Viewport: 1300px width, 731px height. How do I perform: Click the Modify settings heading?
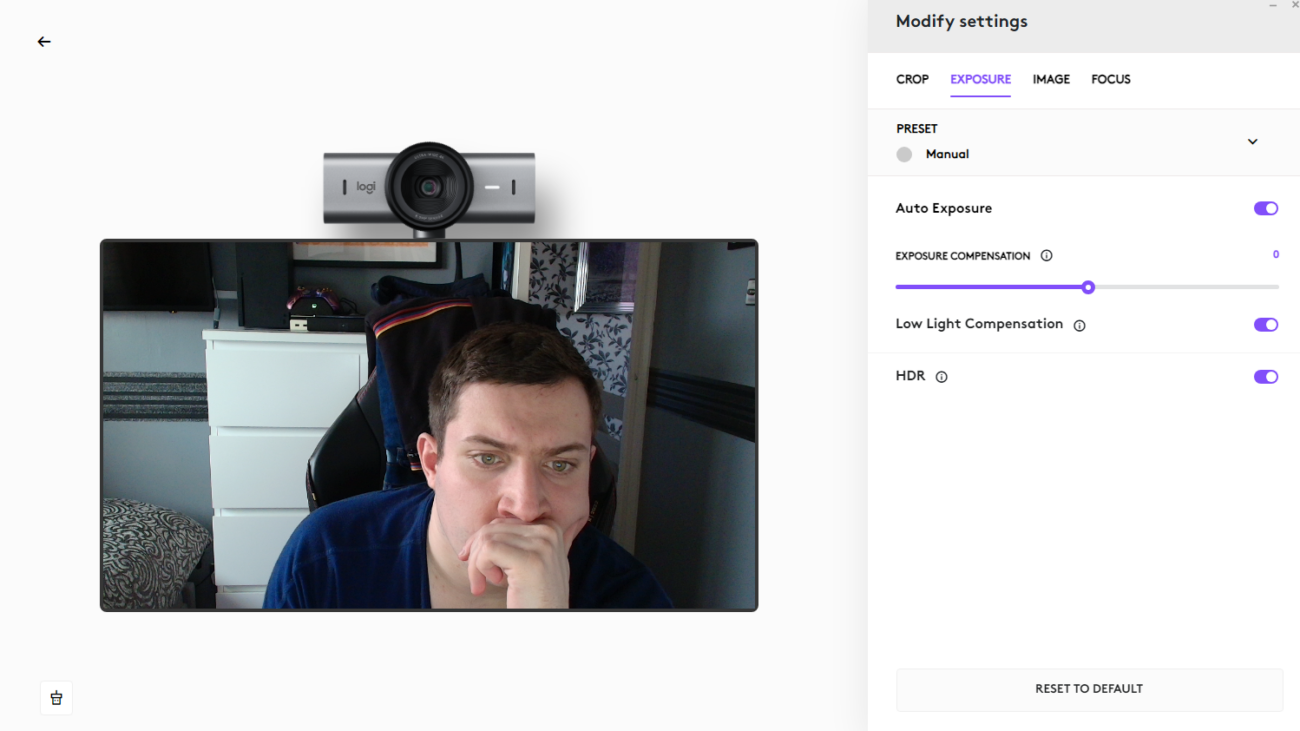[961, 21]
